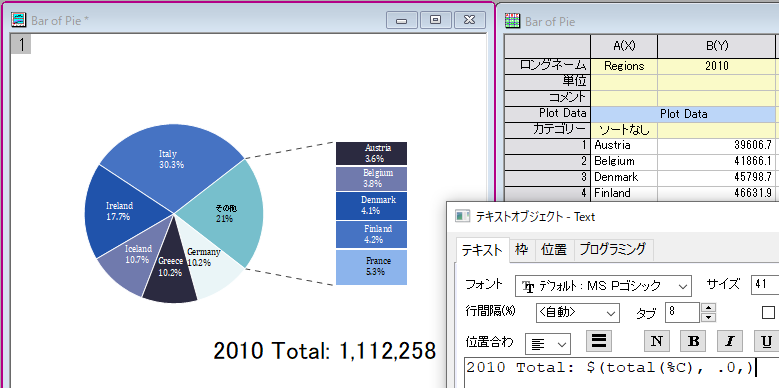This screenshot has width=779, height=388.
Task: Click the value 41866.1 cell
Action: click(x=716, y=161)
